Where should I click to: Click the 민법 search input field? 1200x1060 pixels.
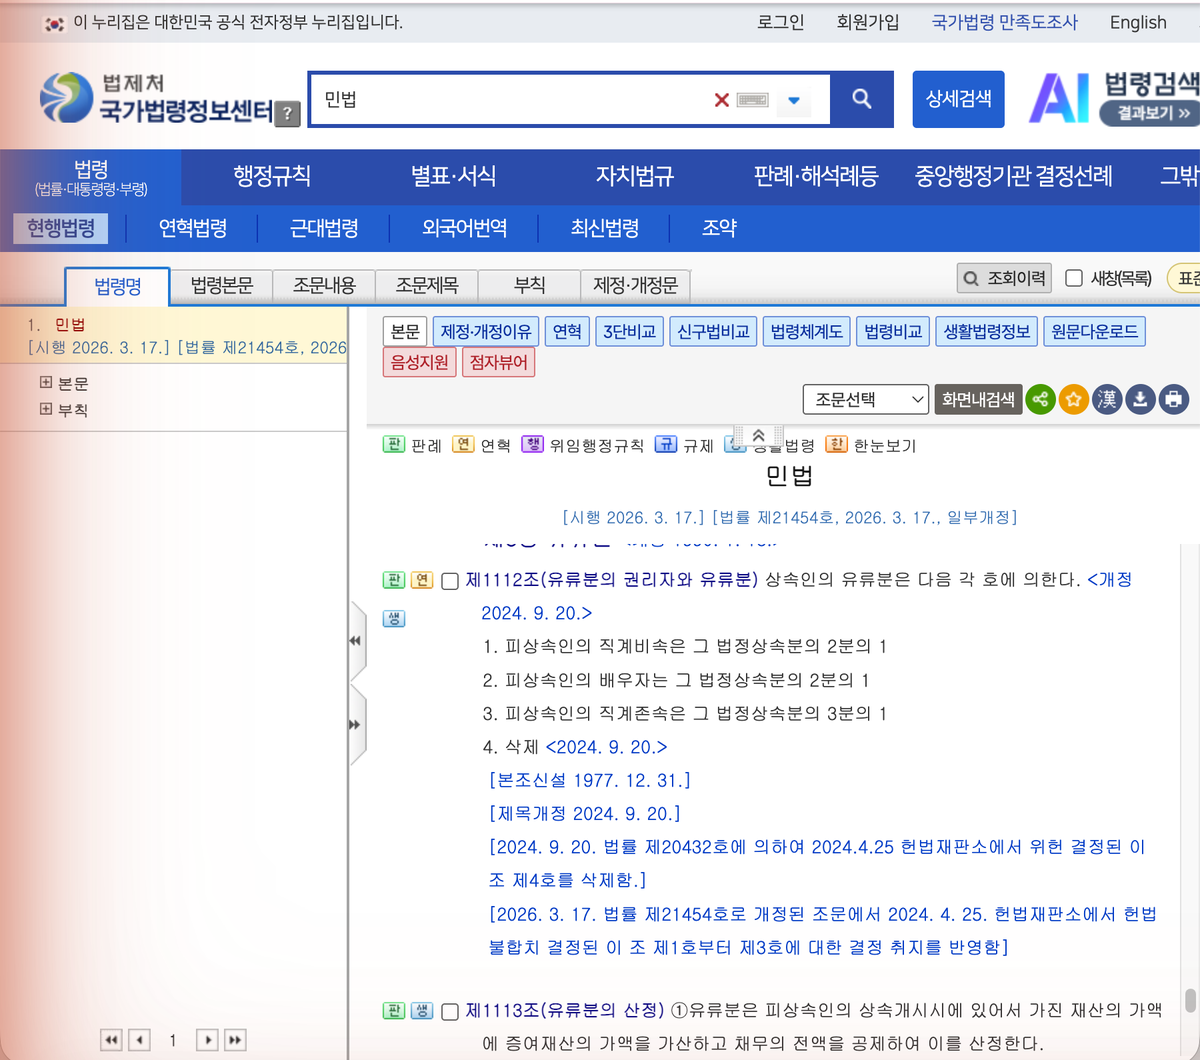click(x=510, y=99)
